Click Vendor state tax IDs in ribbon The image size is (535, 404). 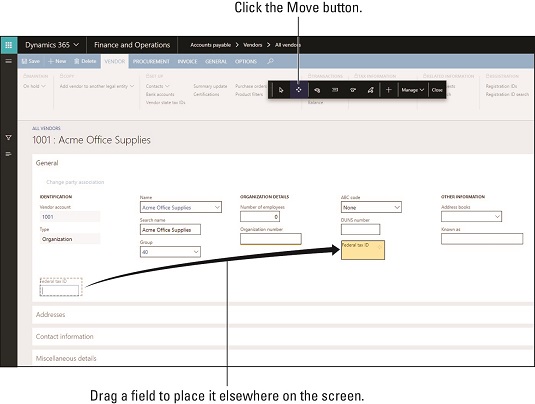165,102
